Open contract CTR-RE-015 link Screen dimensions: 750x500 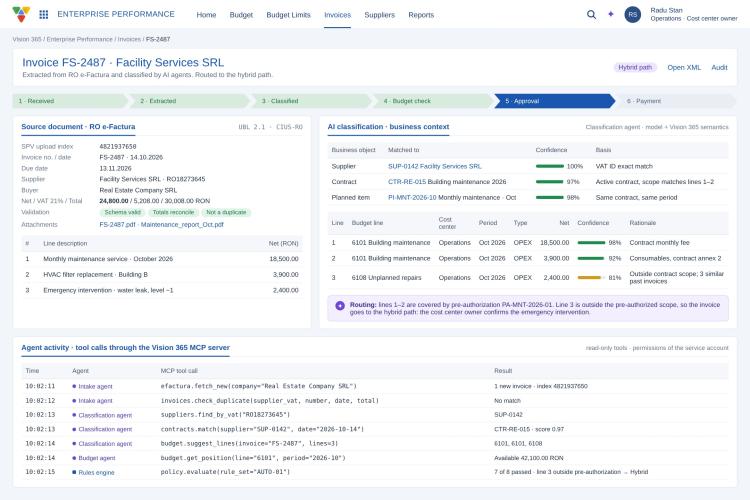[407, 182]
